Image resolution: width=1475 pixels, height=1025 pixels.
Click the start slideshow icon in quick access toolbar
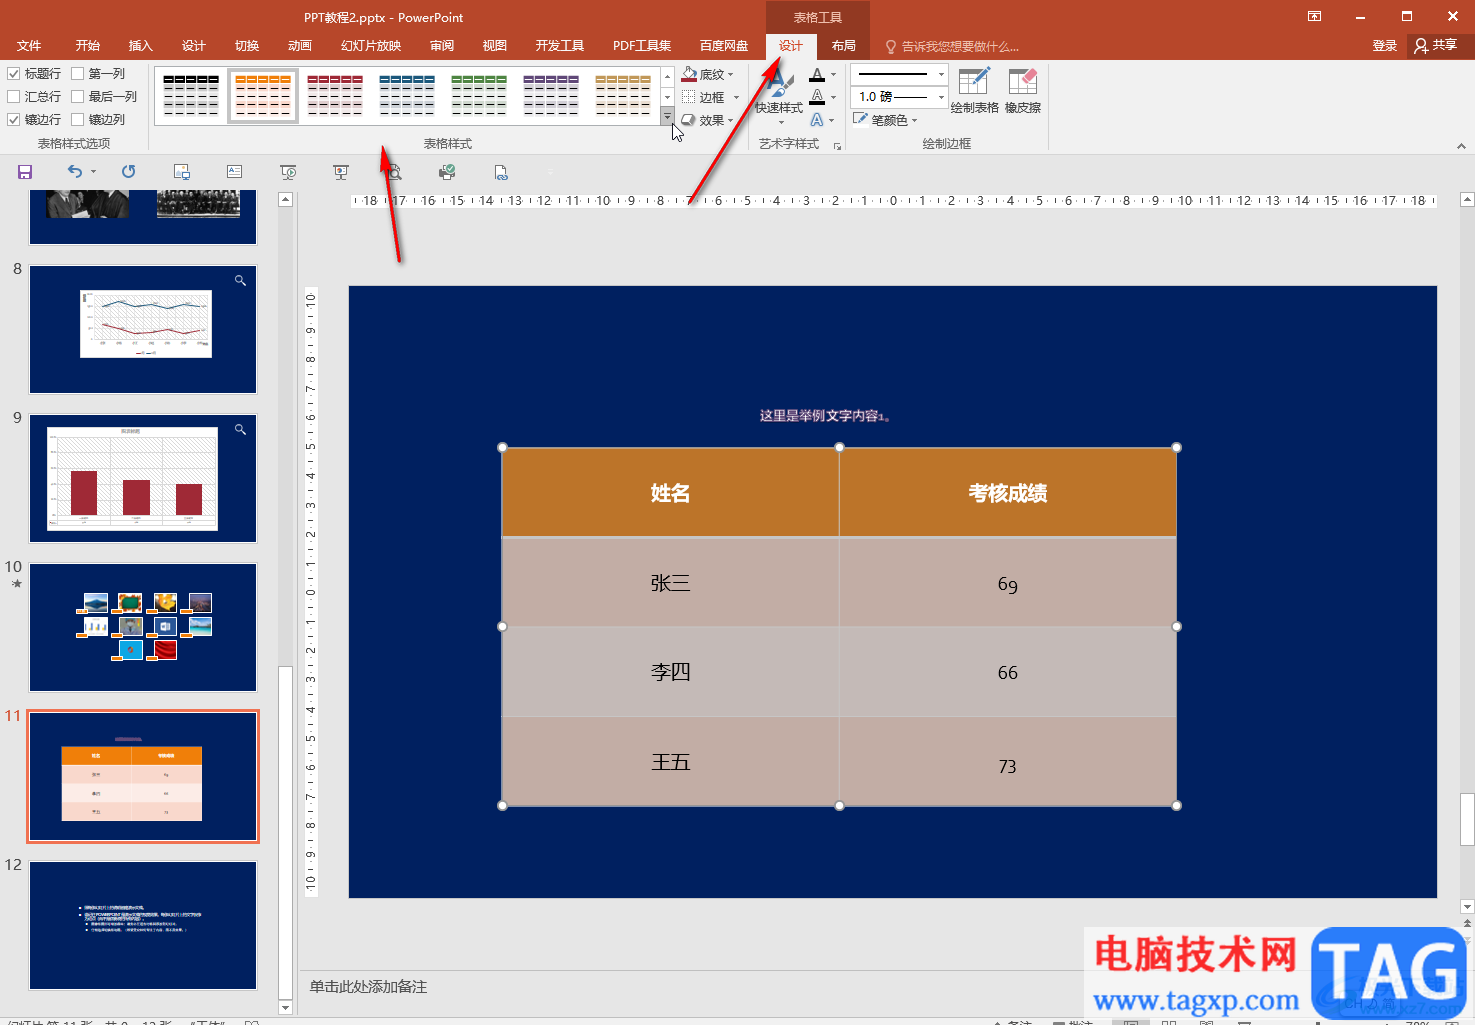(288, 172)
